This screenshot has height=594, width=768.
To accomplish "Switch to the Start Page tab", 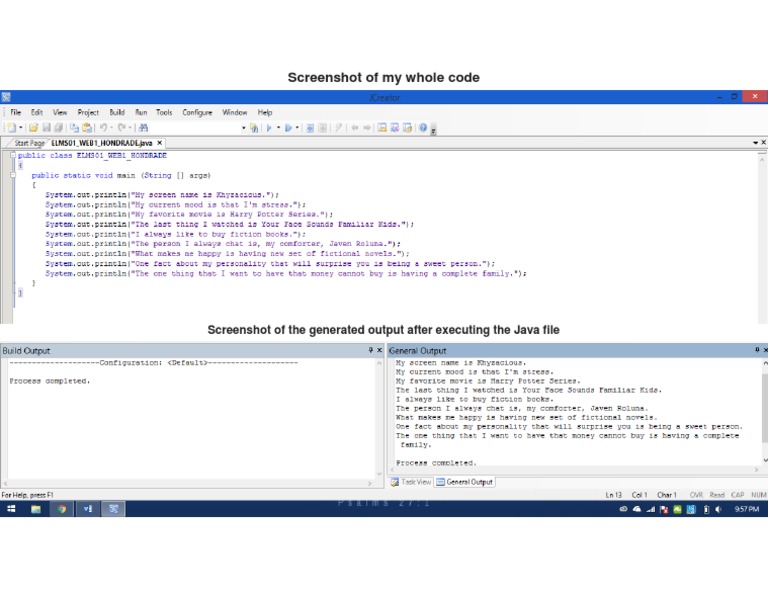I will [29, 143].
